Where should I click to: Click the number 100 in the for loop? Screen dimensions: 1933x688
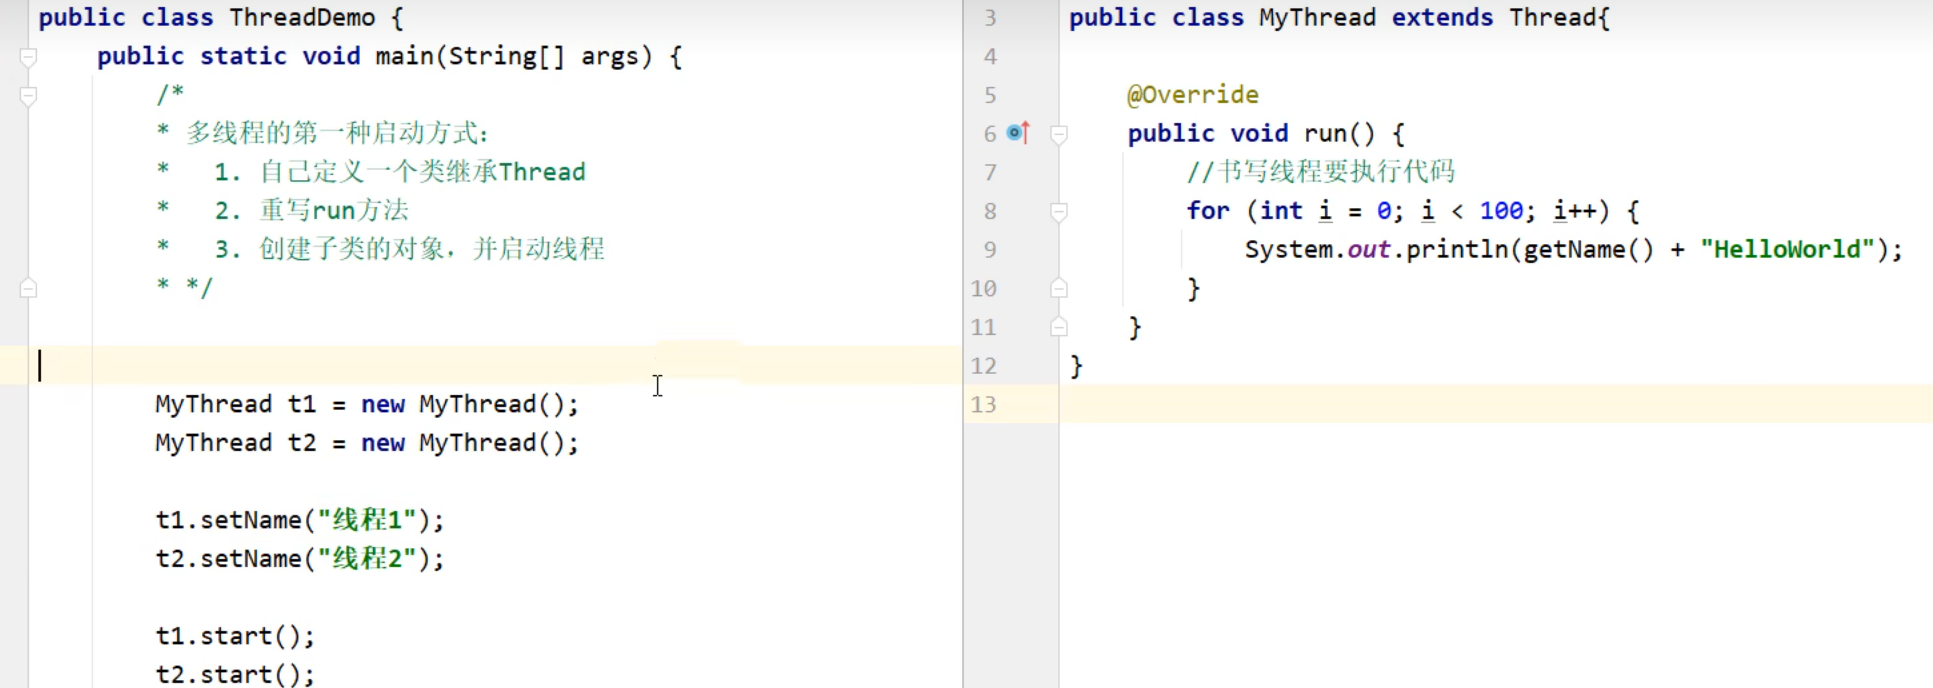point(1500,211)
